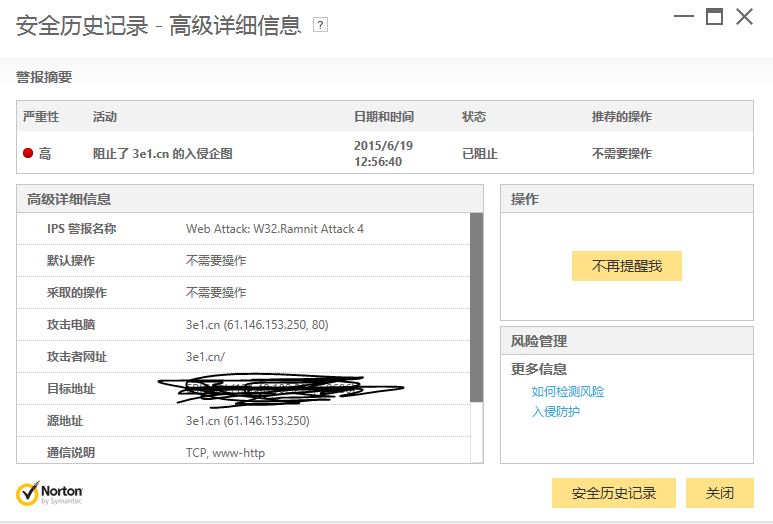This screenshot has height=524, width=773.
Task: Click the 已阻止 status cell
Action: tap(480, 154)
